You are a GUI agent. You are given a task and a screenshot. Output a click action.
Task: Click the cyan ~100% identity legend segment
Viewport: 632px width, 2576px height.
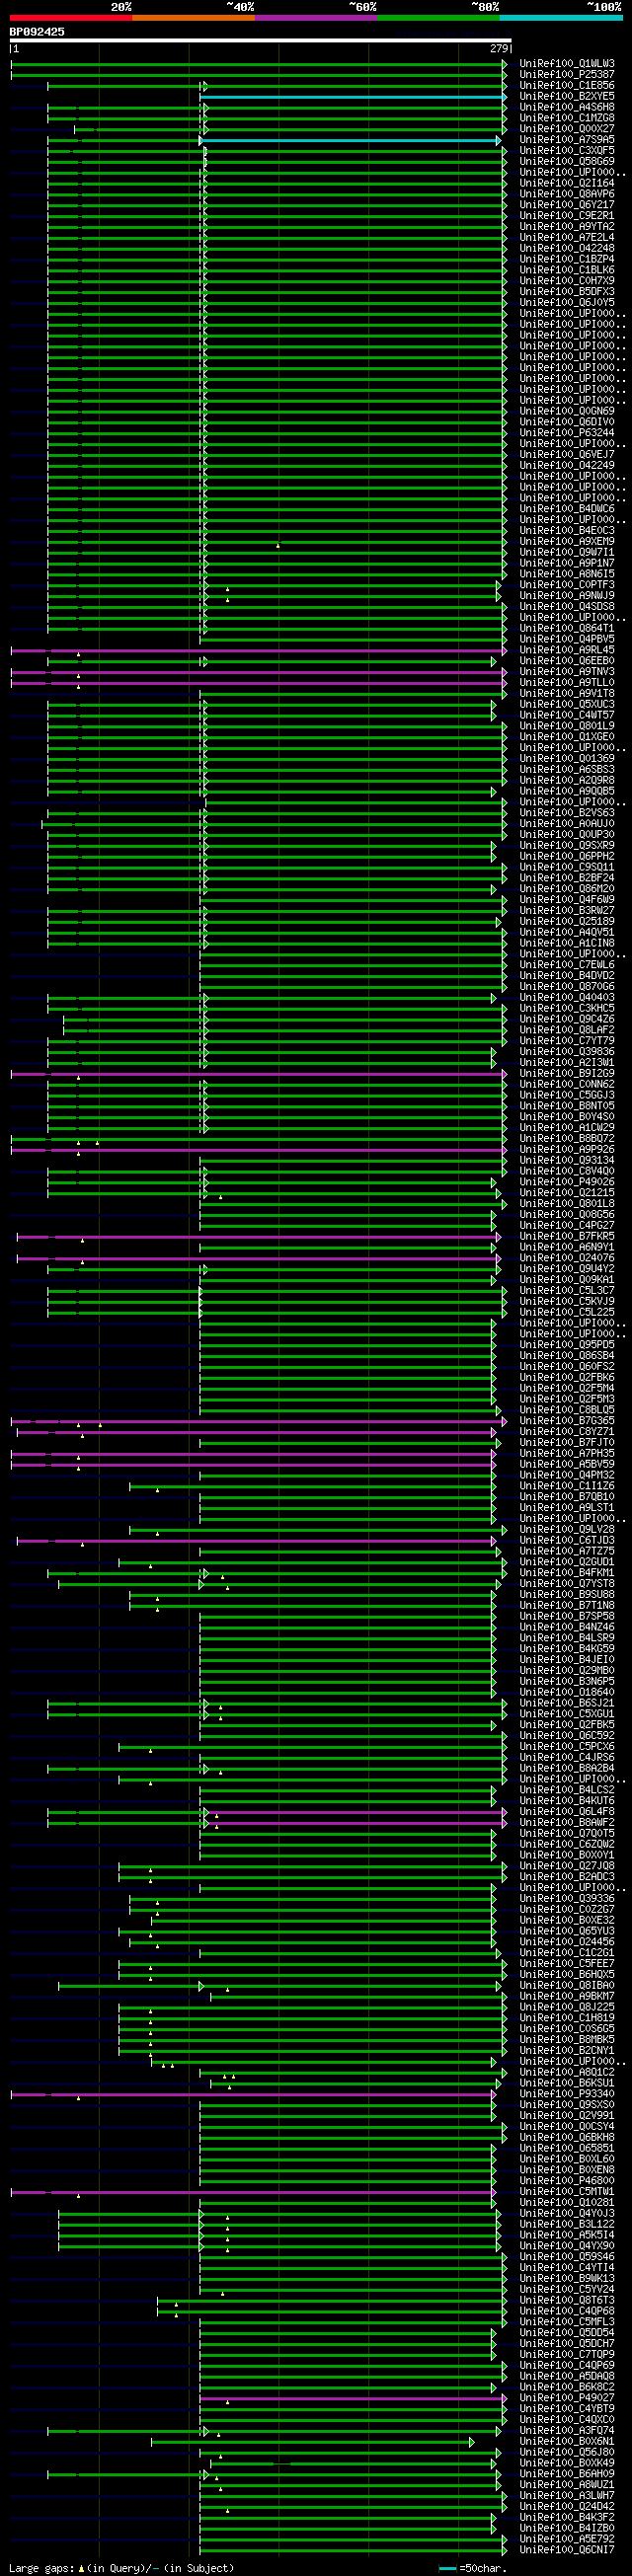coord(561,17)
